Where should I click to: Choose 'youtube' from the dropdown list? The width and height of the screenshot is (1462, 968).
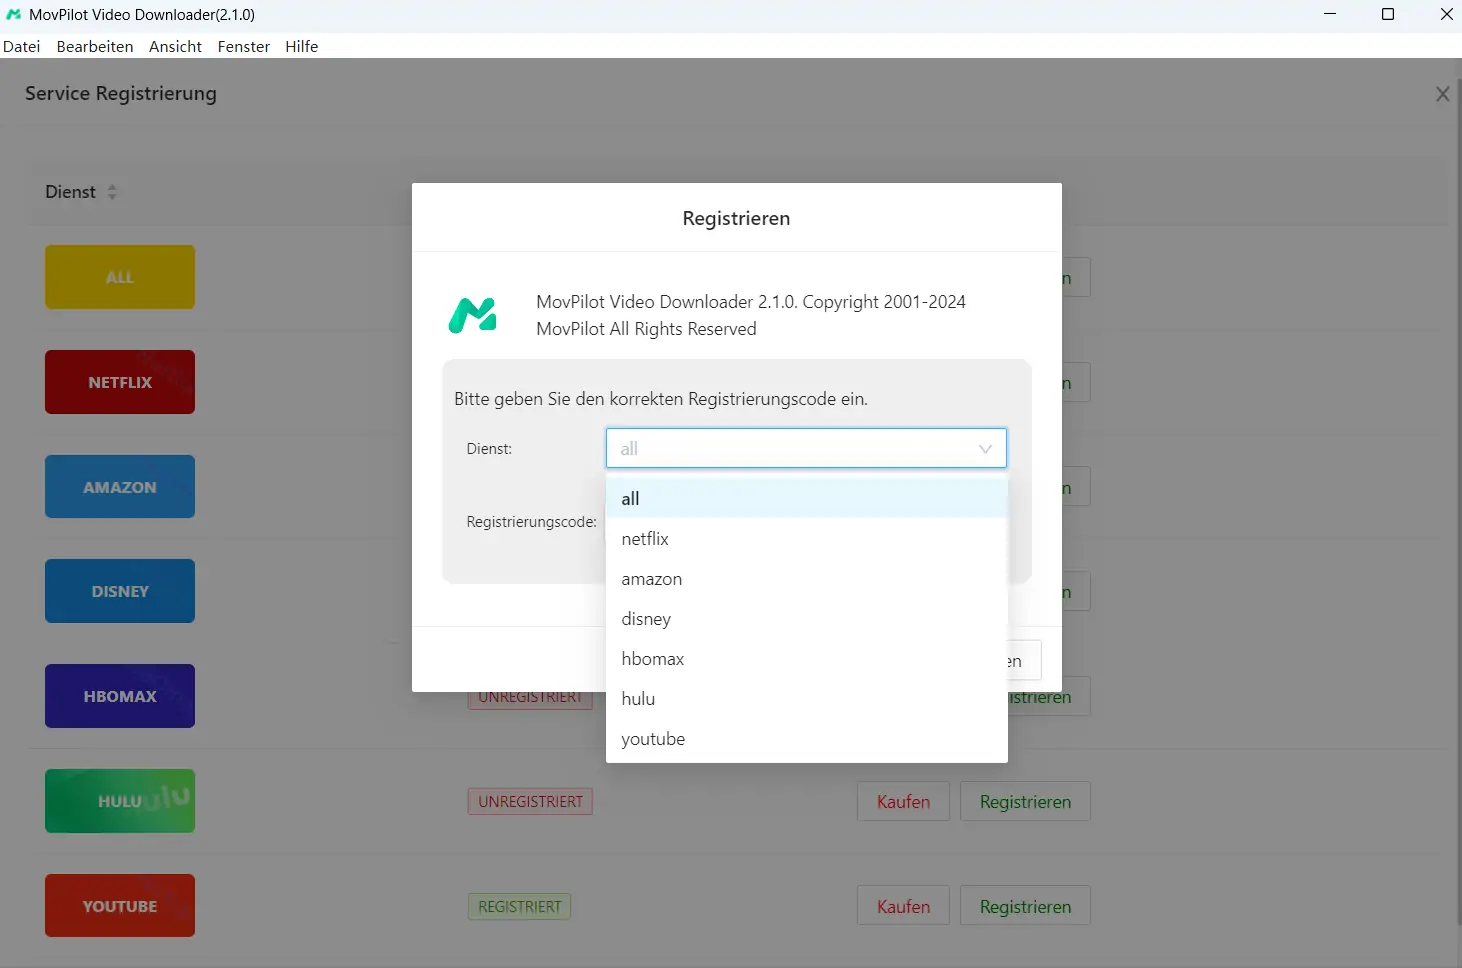point(806,738)
